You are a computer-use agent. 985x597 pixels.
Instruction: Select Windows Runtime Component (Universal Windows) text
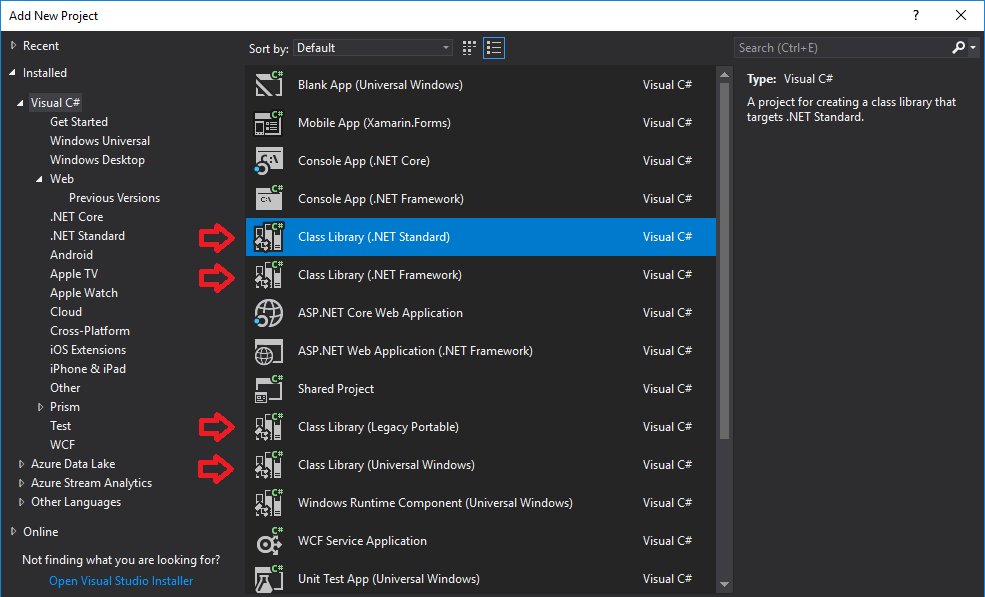coord(435,503)
